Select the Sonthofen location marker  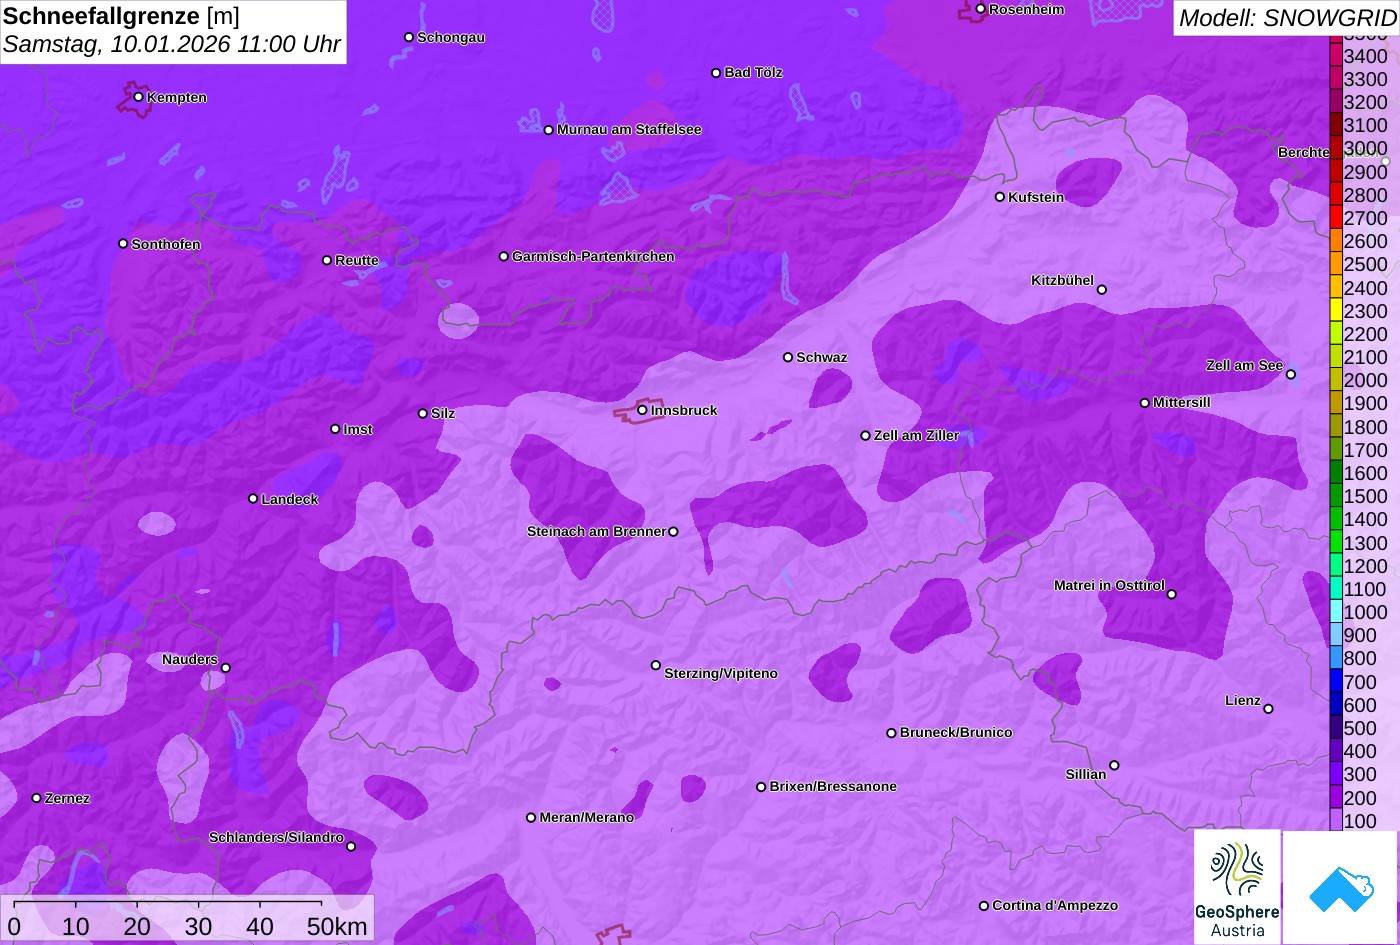pyautogui.click(x=123, y=243)
